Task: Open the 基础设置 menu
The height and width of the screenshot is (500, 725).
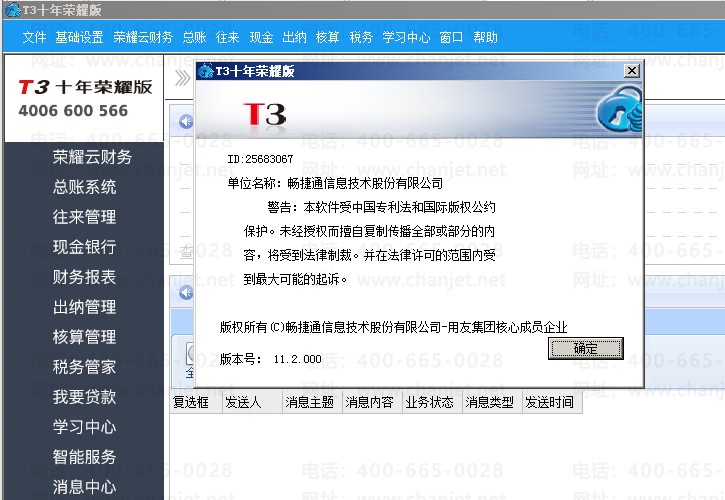Action: click(79, 37)
